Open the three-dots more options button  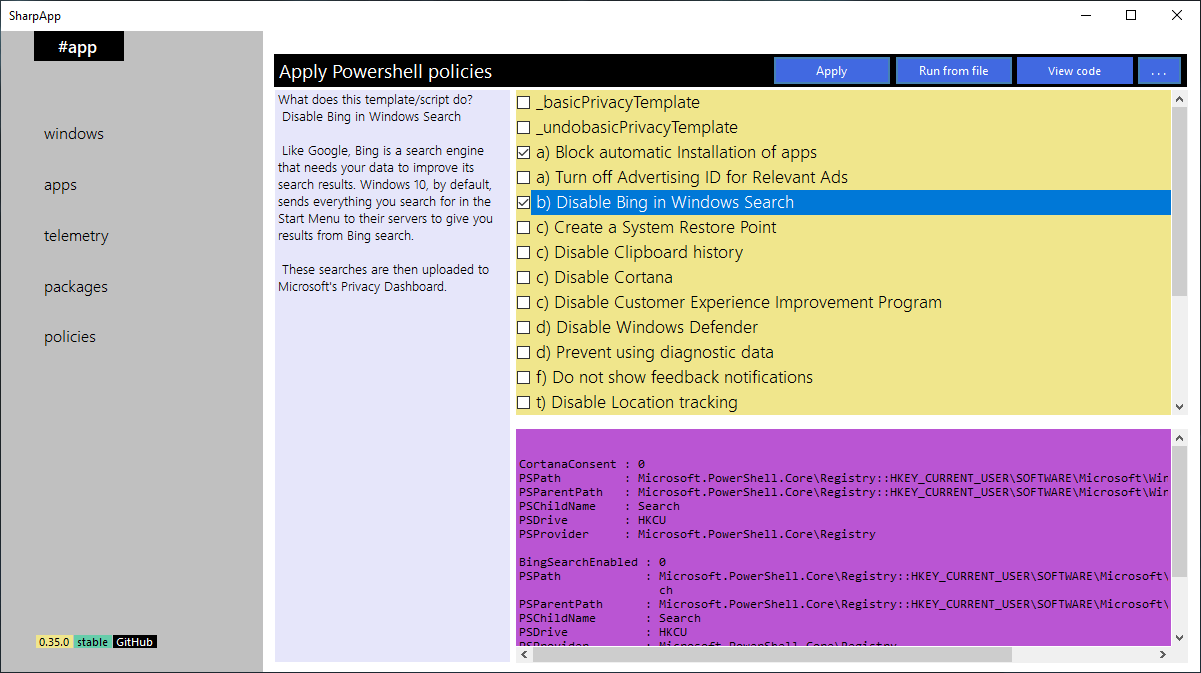(x=1159, y=71)
